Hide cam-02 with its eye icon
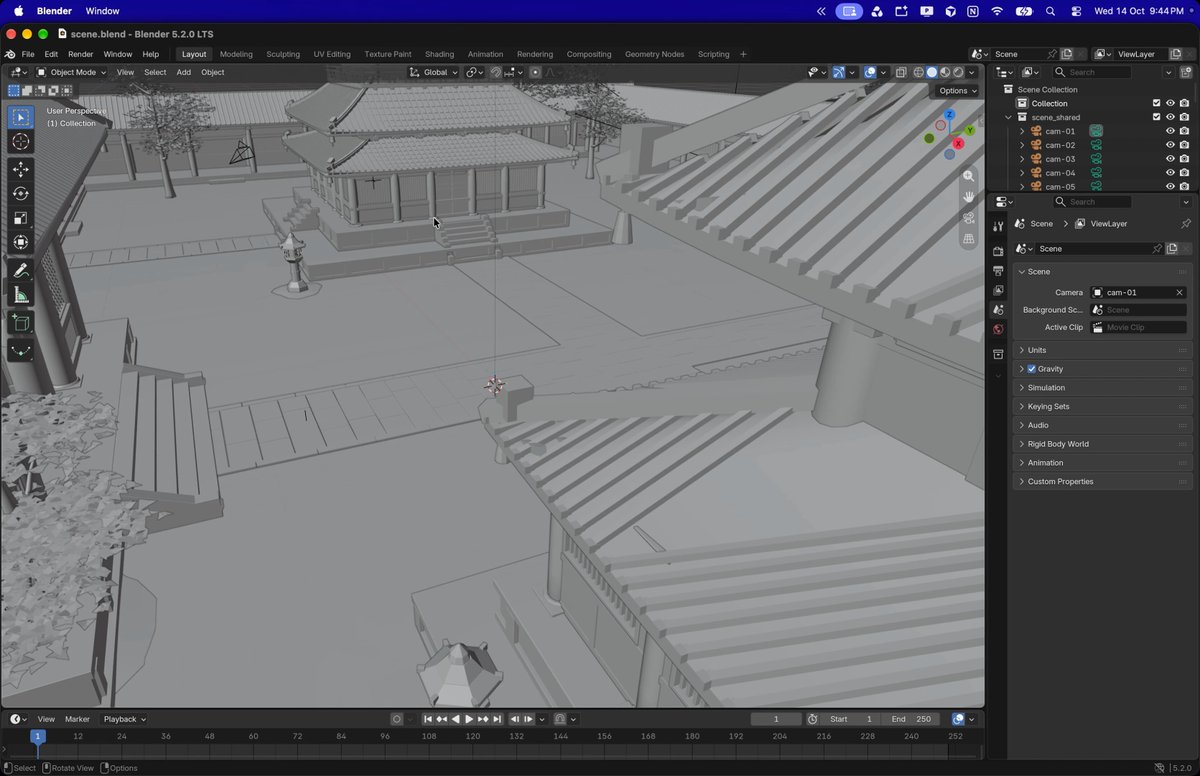The width and height of the screenshot is (1200, 776). click(1170, 145)
